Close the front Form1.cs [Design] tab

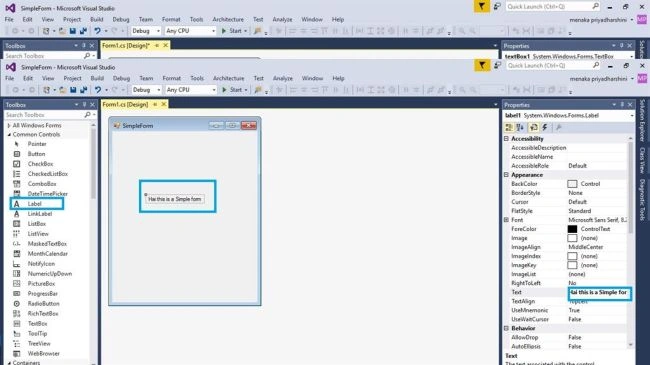(x=164, y=105)
